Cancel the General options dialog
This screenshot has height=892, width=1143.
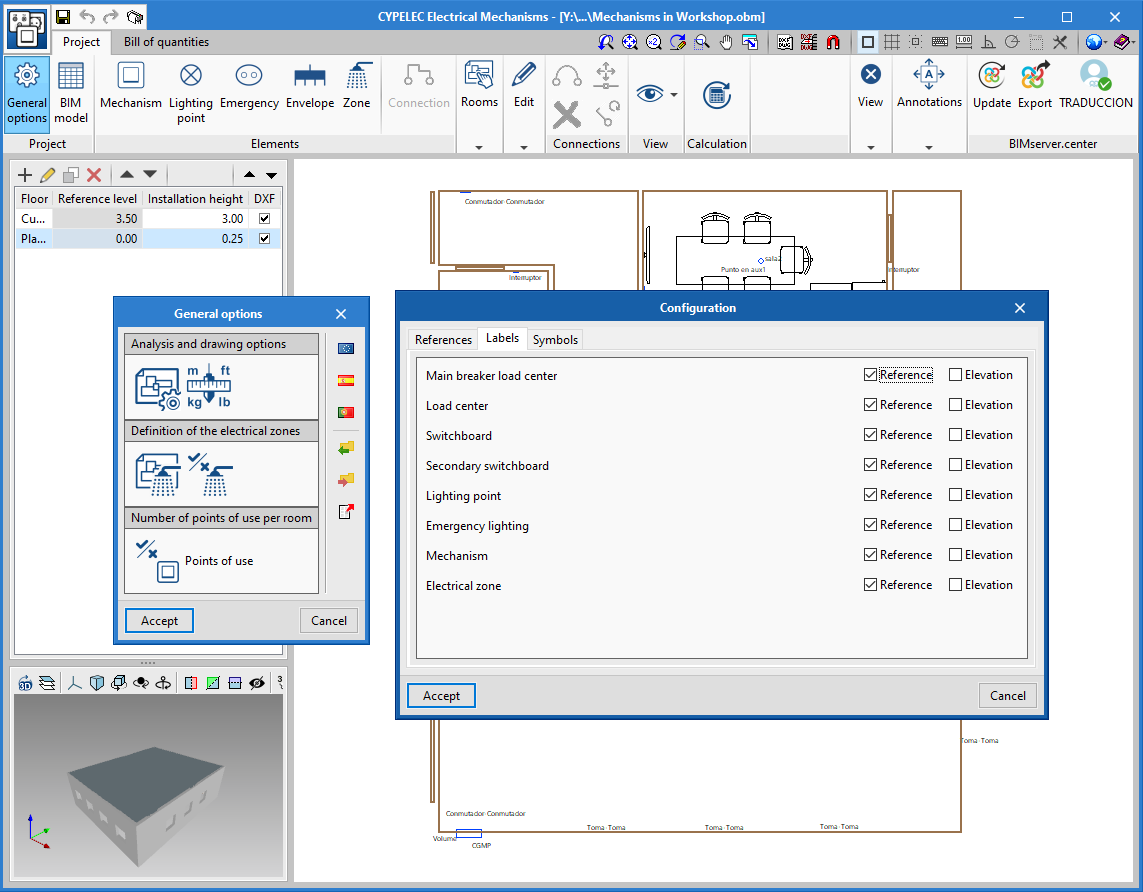pyautogui.click(x=329, y=621)
